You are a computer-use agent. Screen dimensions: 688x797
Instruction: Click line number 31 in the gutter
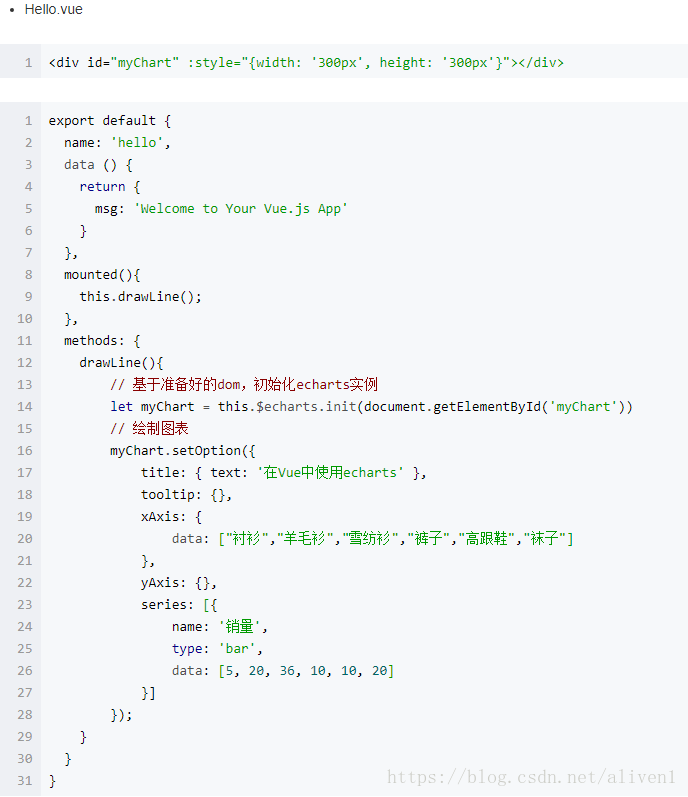pyautogui.click(x=24, y=781)
